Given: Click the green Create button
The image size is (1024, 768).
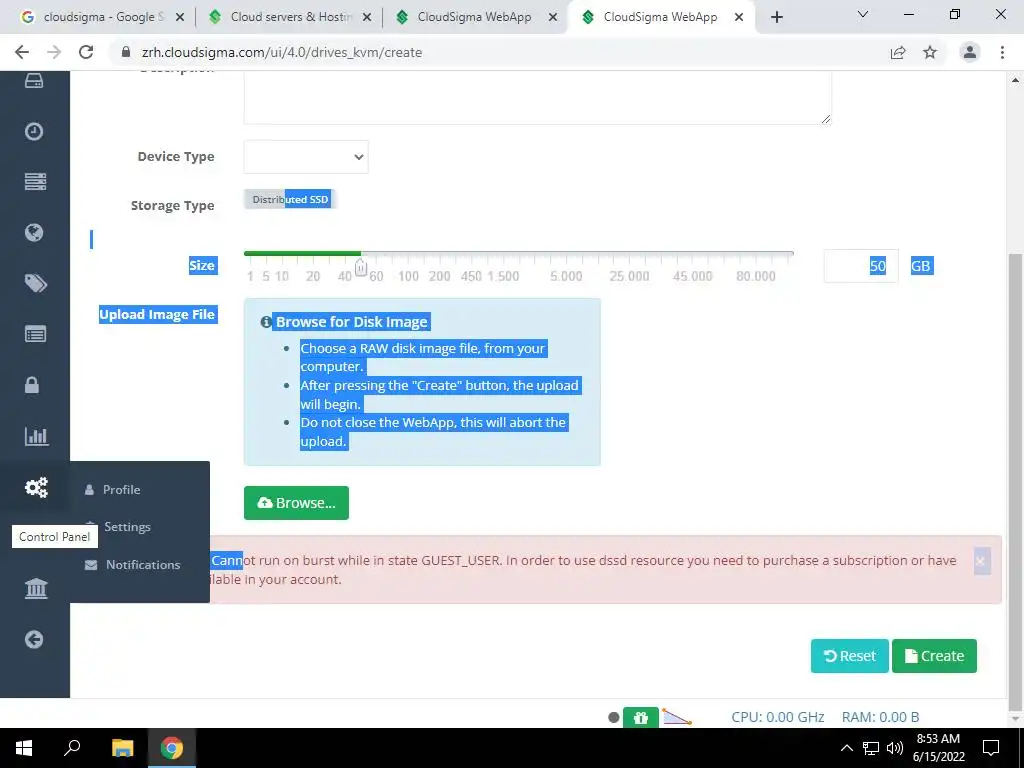Looking at the screenshot, I should pyautogui.click(x=935, y=656).
